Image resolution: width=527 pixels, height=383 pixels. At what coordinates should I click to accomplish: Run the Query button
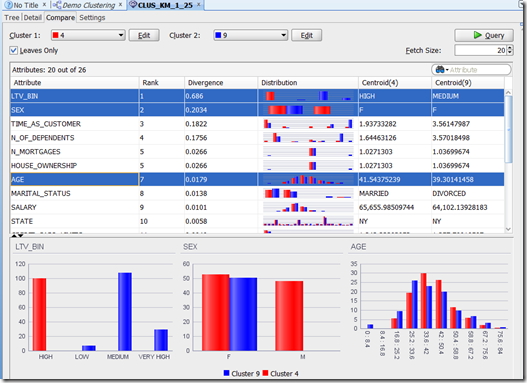[484, 35]
